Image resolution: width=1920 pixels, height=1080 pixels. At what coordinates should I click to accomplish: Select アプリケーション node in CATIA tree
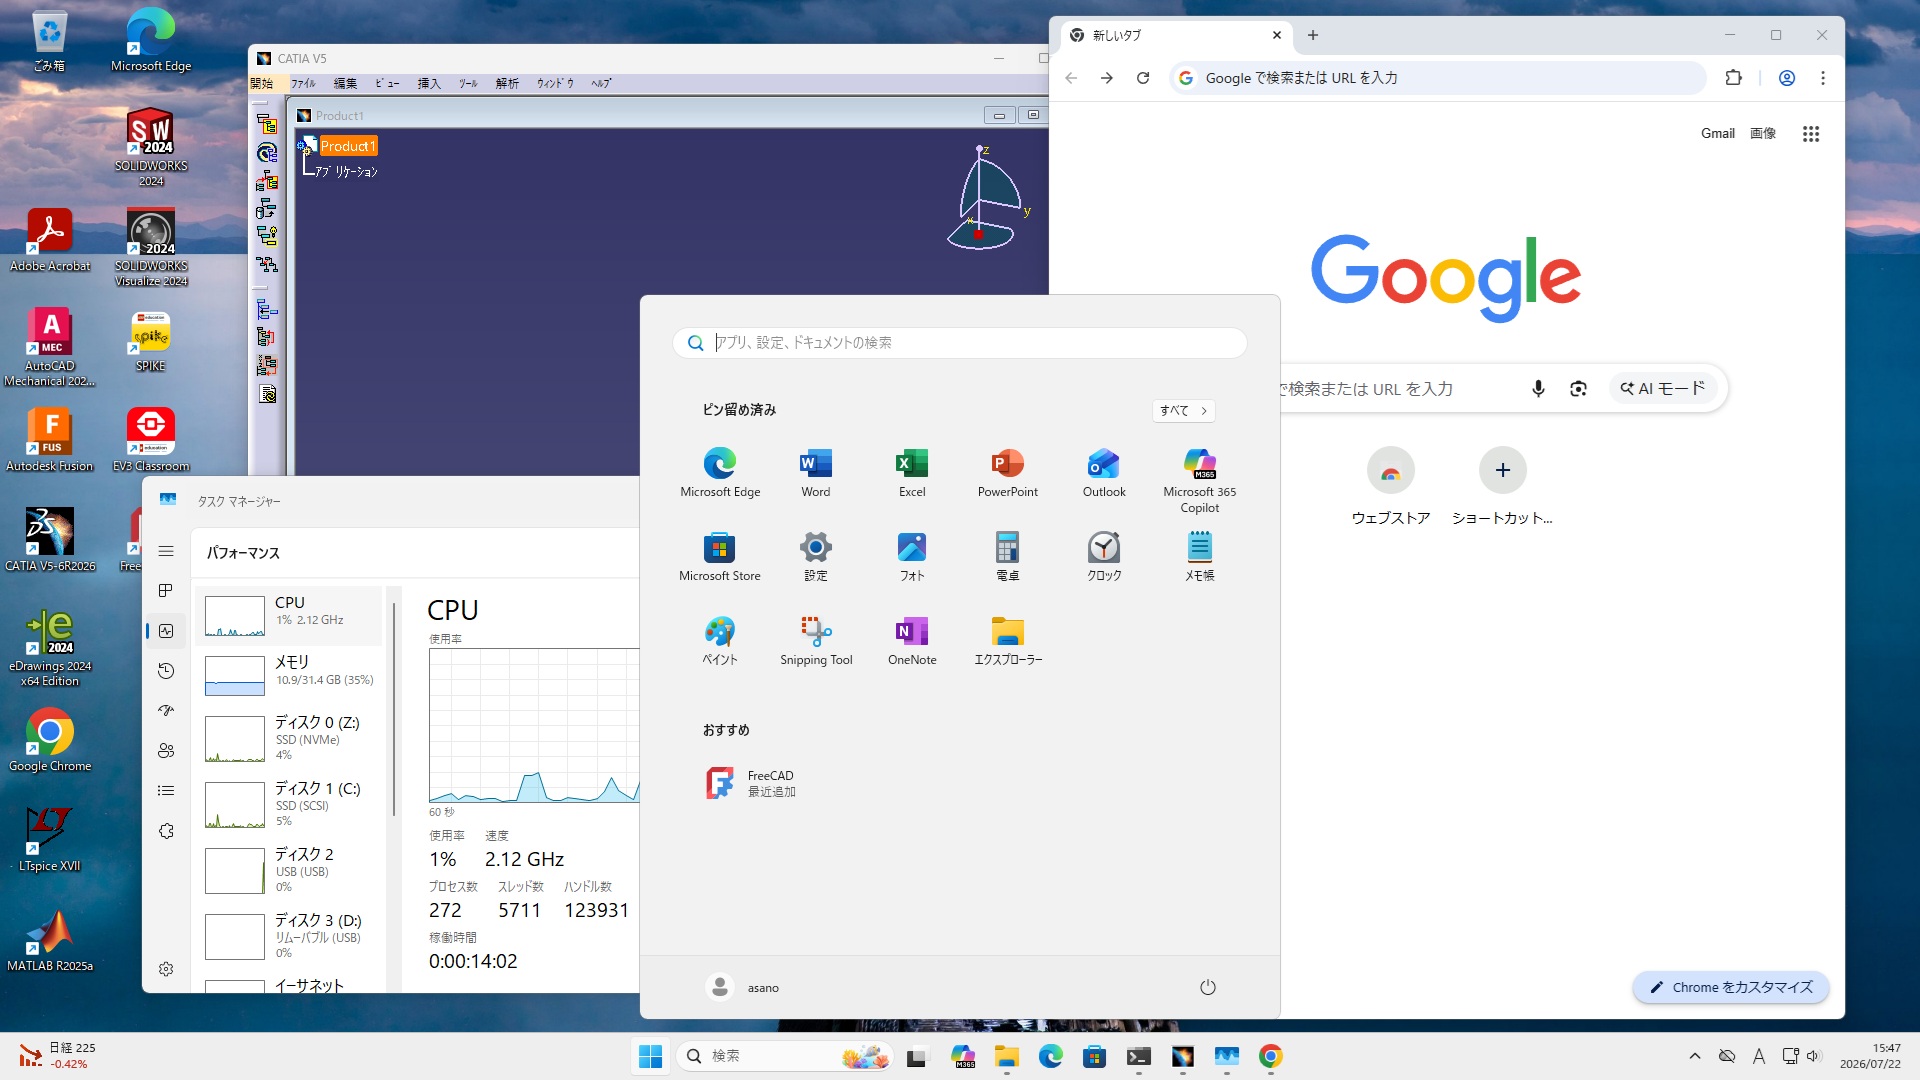[x=347, y=172]
